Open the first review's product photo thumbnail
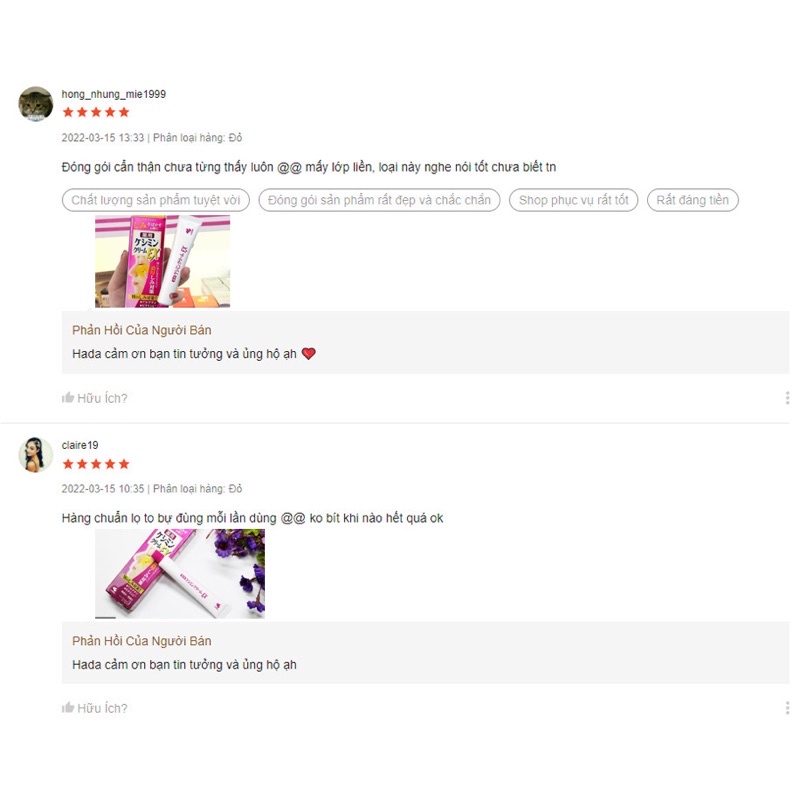The height and width of the screenshot is (800, 800). tap(162, 261)
